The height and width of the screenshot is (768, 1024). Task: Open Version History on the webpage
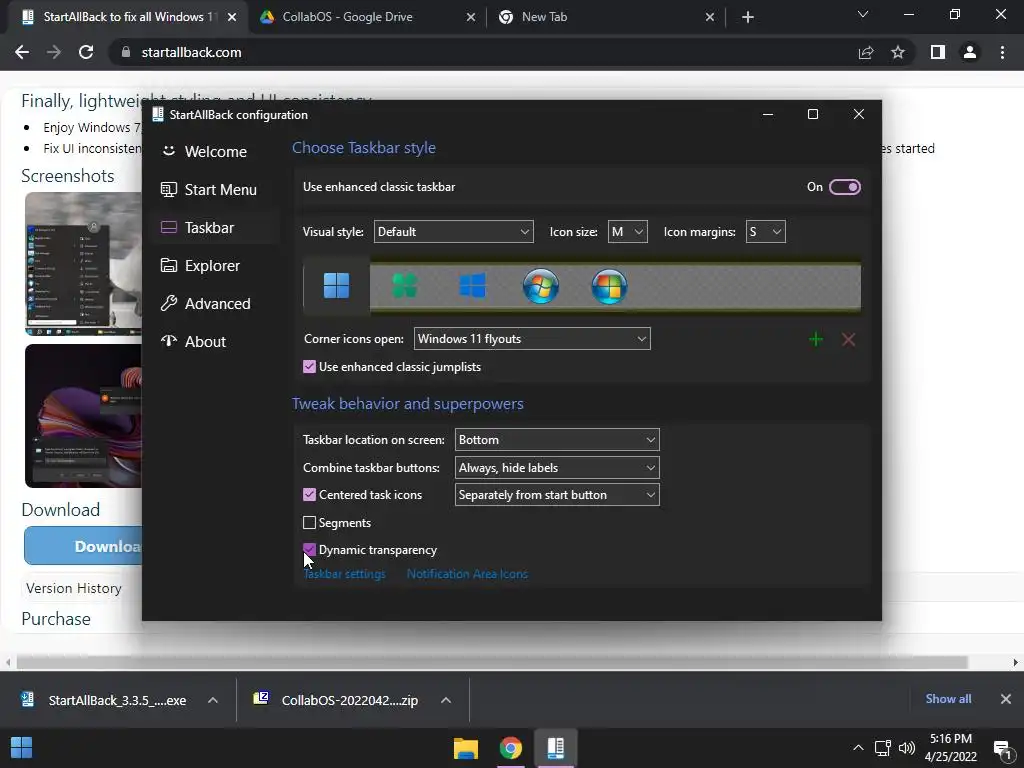74,588
